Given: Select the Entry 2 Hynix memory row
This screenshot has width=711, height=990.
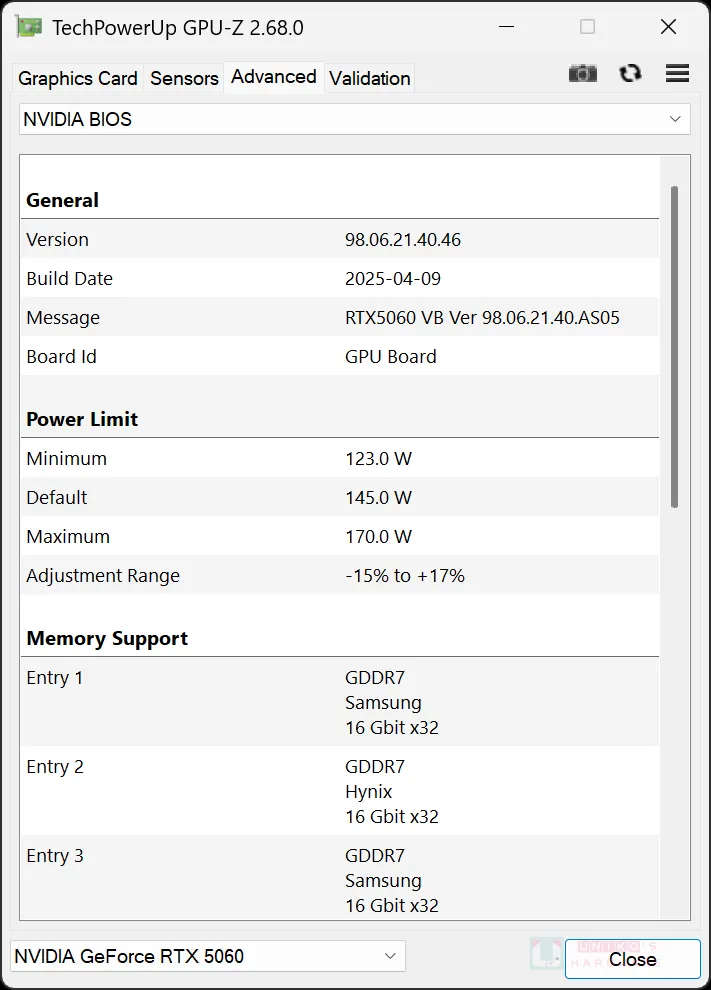Looking at the screenshot, I should [x=340, y=791].
